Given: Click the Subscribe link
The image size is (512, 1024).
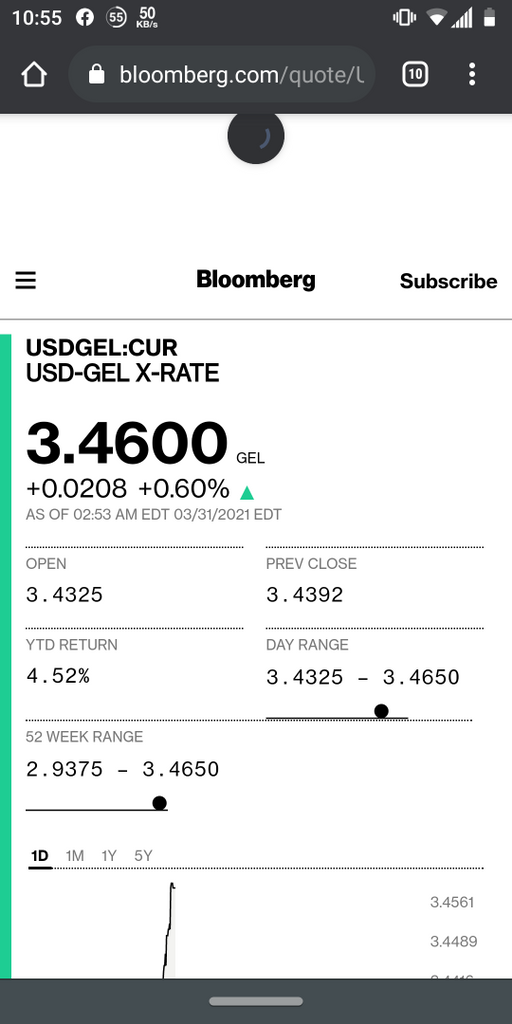Looking at the screenshot, I should coord(449,281).
